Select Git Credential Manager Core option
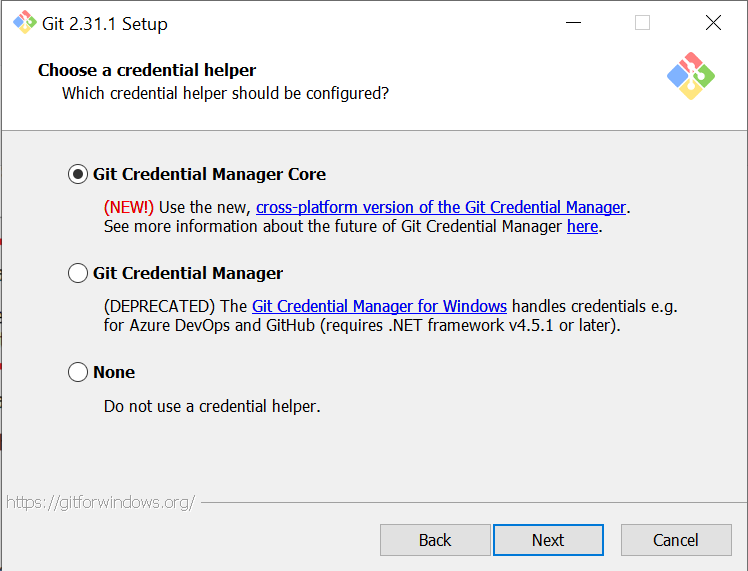The image size is (748, 571). point(78,174)
